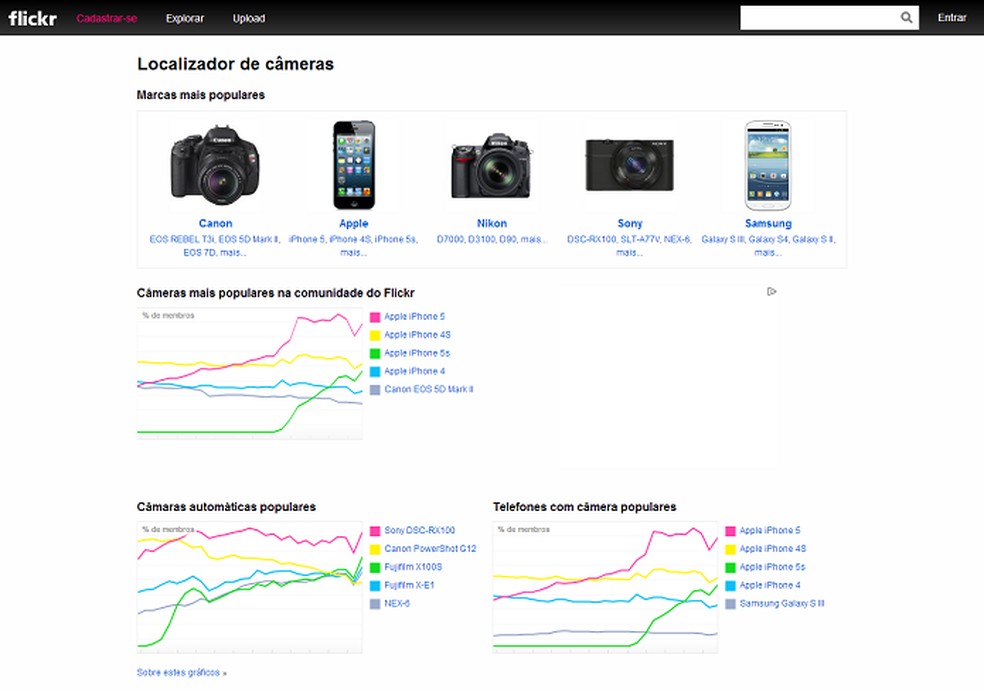This screenshot has width=984, height=692.
Task: Click Sony DSC-RX100 legend link
Action: [419, 531]
